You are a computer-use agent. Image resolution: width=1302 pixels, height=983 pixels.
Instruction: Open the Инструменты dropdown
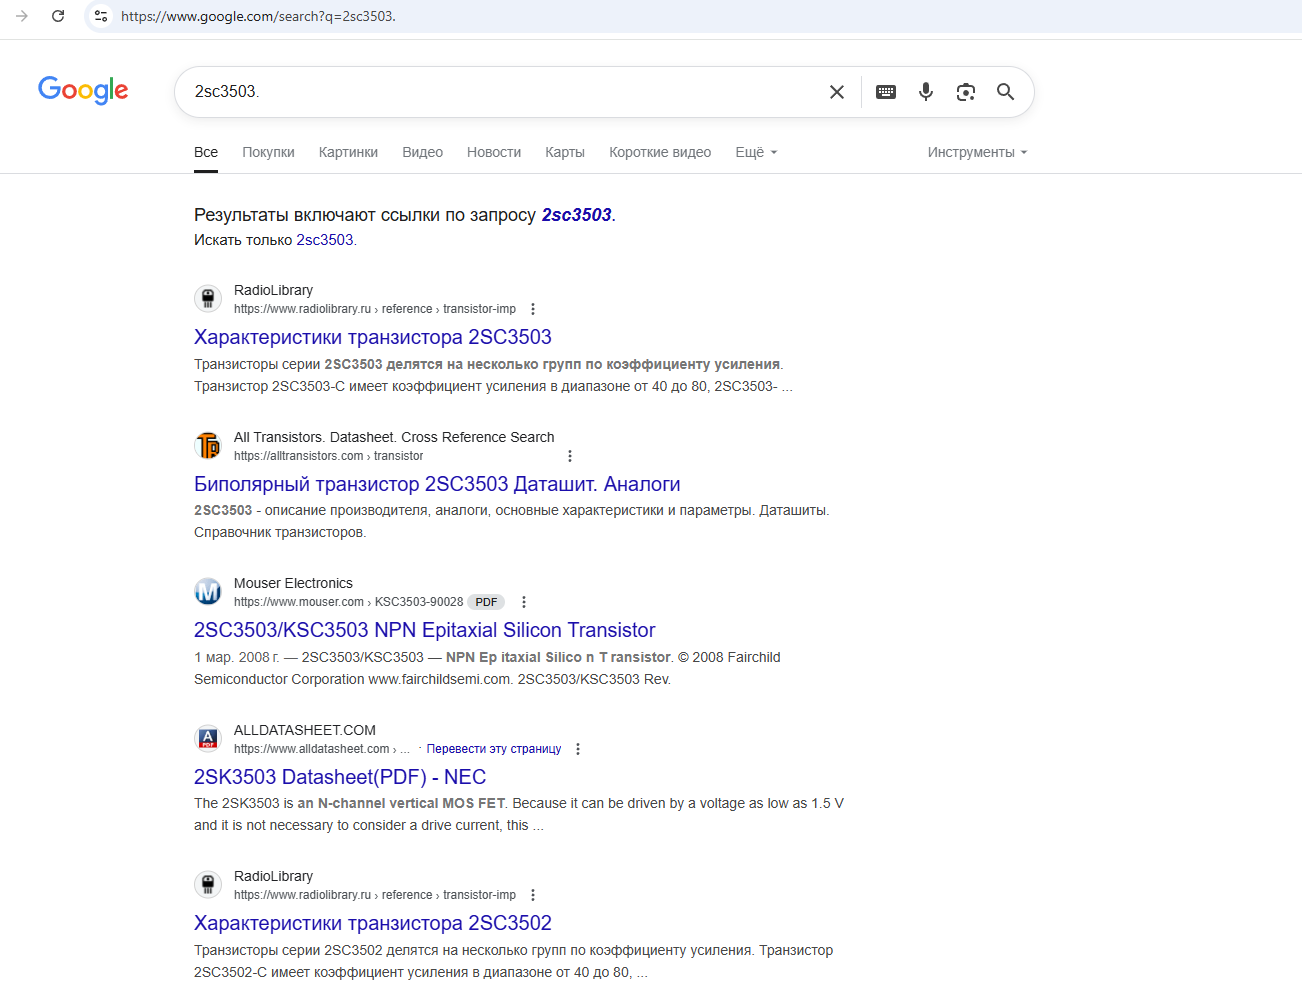[977, 152]
